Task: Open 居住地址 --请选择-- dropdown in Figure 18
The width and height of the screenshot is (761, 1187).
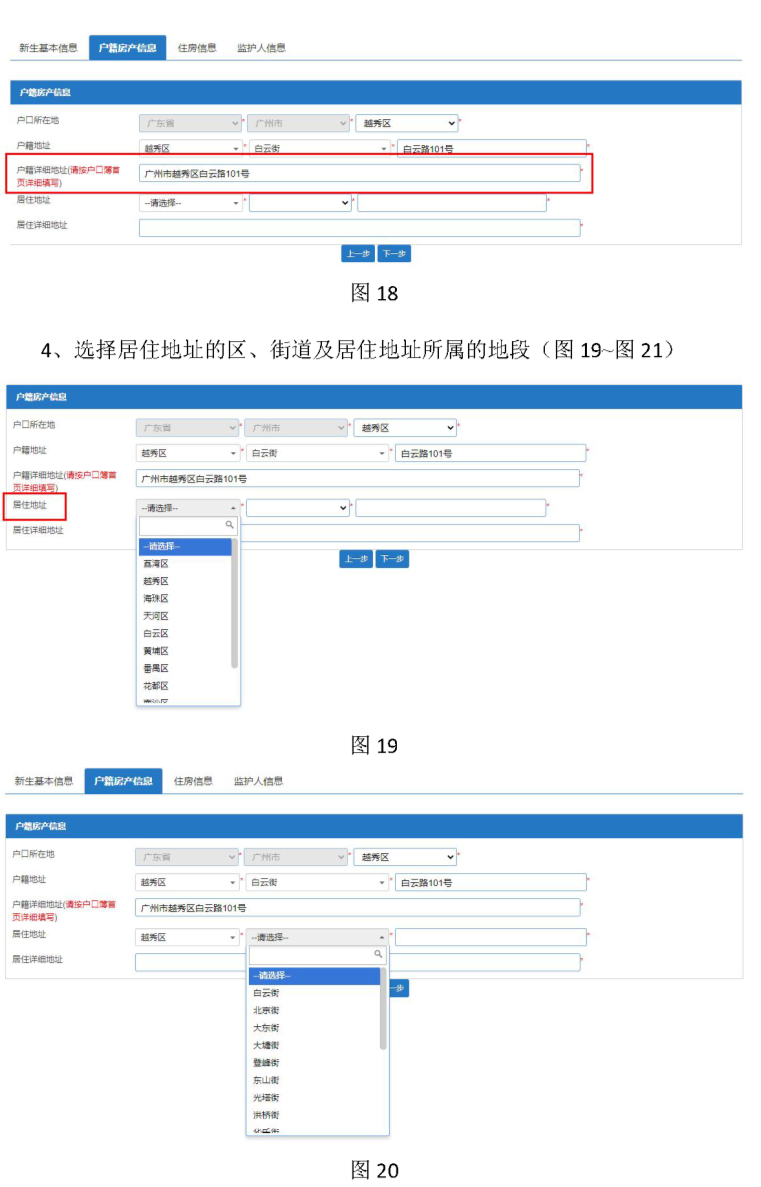Action: [191, 203]
